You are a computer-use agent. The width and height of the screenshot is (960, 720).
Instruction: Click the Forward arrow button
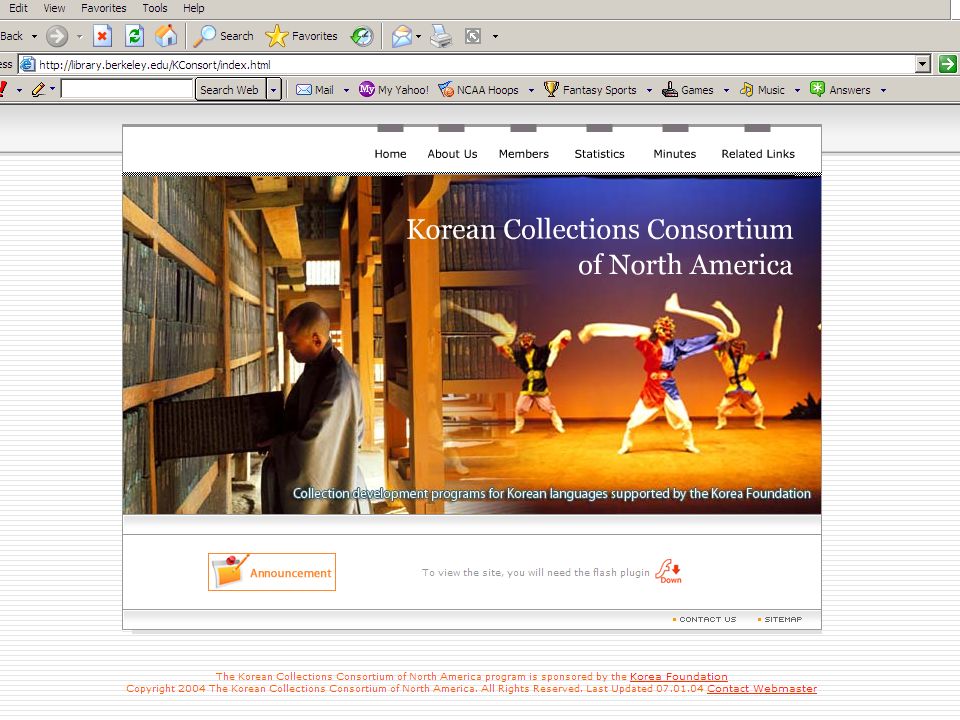pos(57,36)
